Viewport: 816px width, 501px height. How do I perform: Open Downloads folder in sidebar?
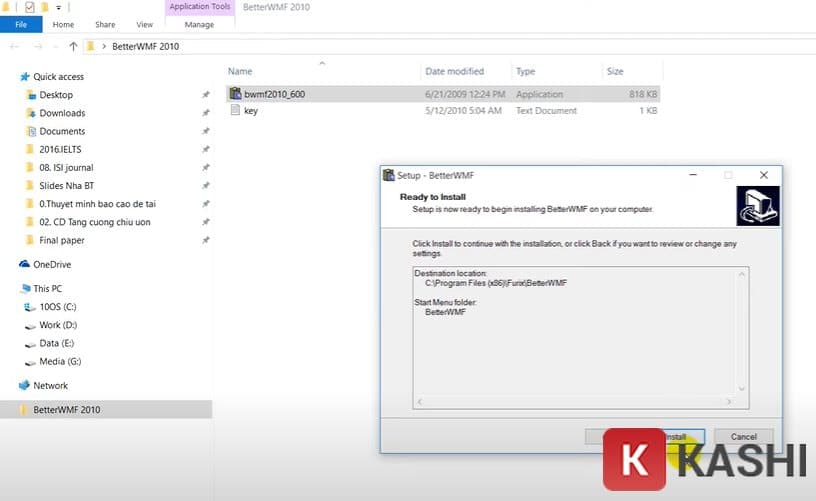[62, 113]
